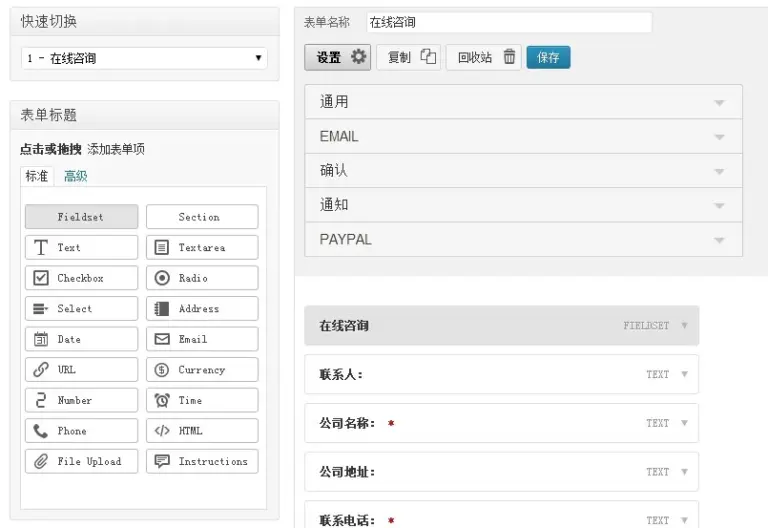Screen dimensions: 768x528
Task: Click the Text button label
Action: [69, 247]
